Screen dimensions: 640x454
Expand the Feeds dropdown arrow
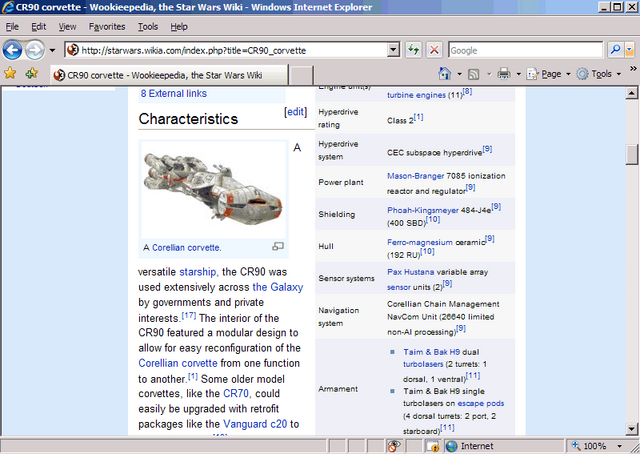489,74
